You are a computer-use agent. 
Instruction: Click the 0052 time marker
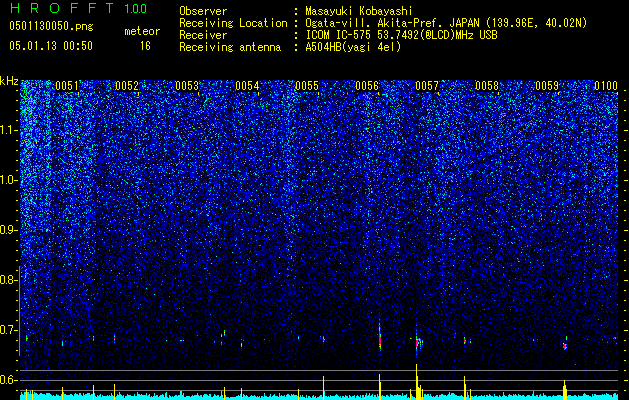pyautogui.click(x=127, y=86)
